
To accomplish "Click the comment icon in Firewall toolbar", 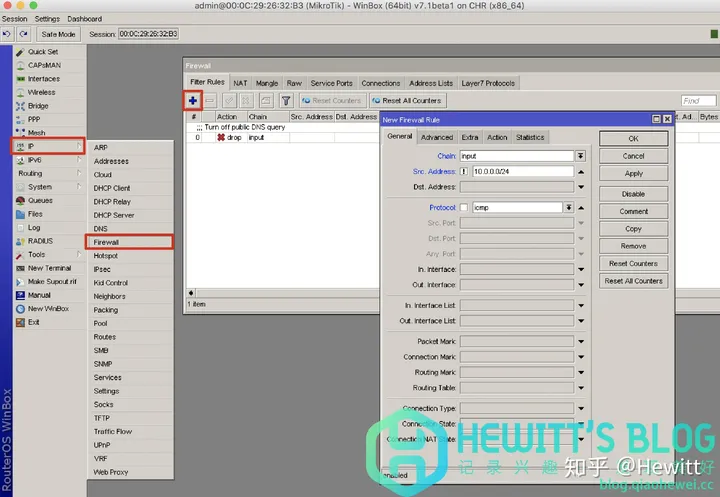I will 266,101.
